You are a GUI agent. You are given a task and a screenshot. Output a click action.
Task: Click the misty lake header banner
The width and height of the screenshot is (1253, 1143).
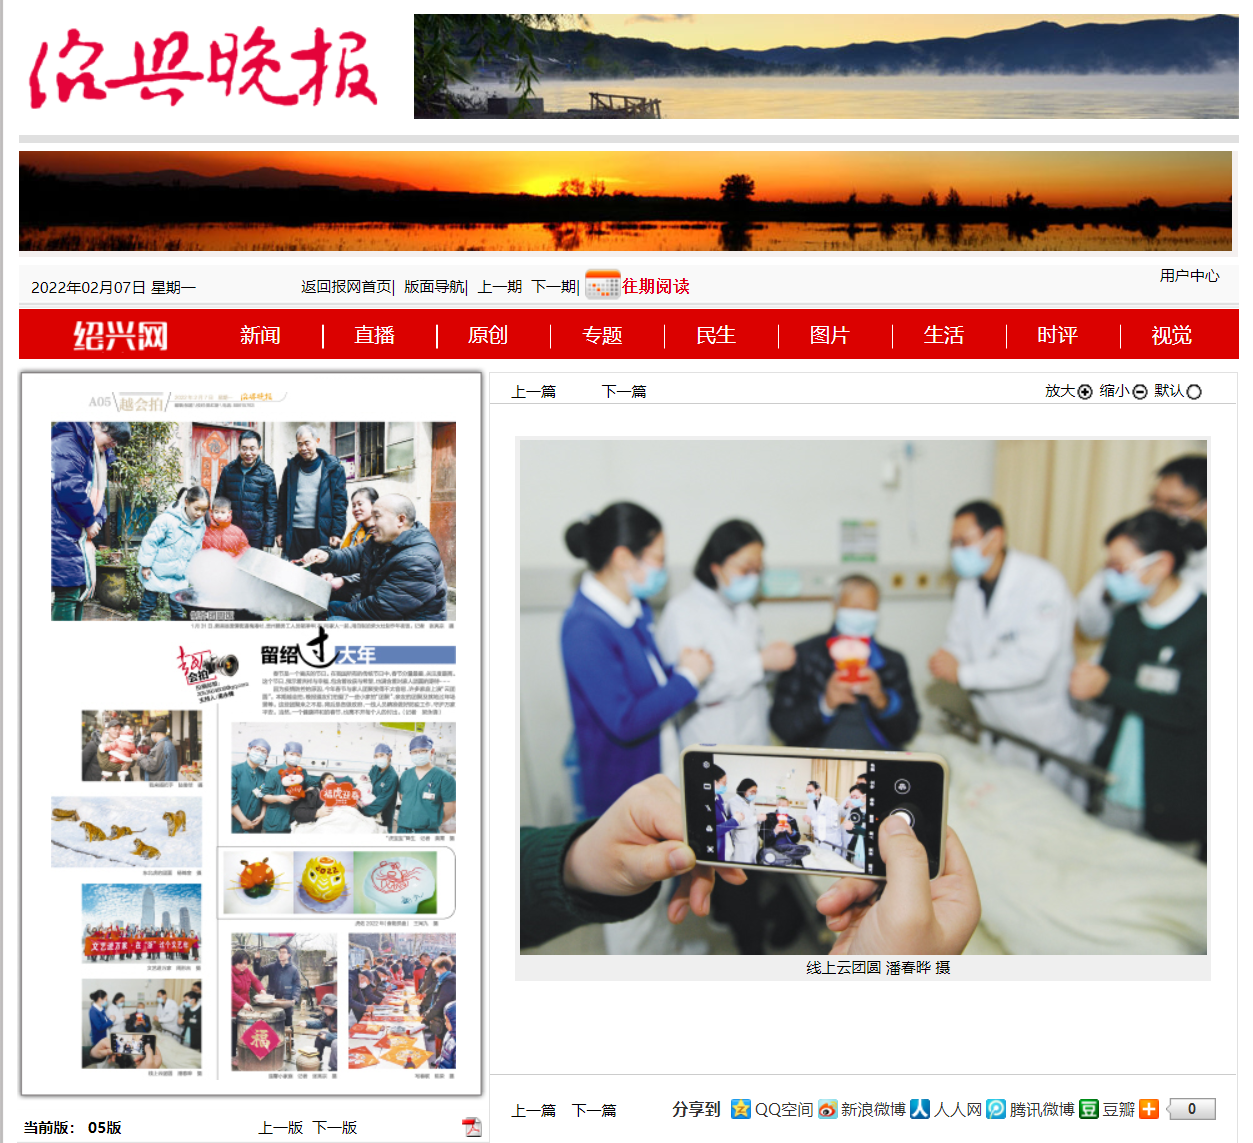coord(826,66)
